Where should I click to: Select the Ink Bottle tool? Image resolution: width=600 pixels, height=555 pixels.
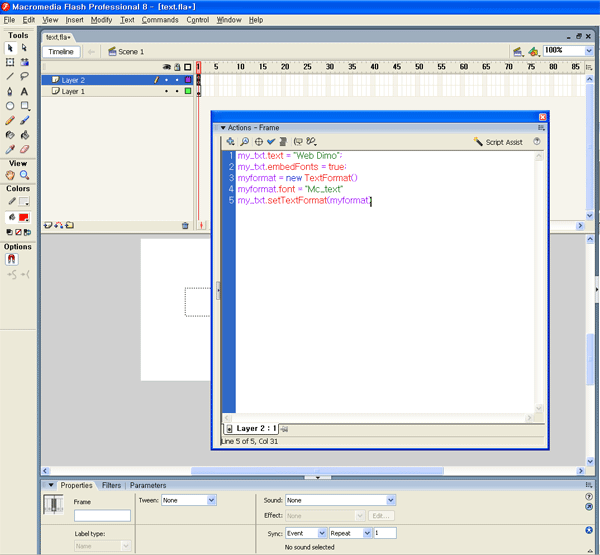10,135
